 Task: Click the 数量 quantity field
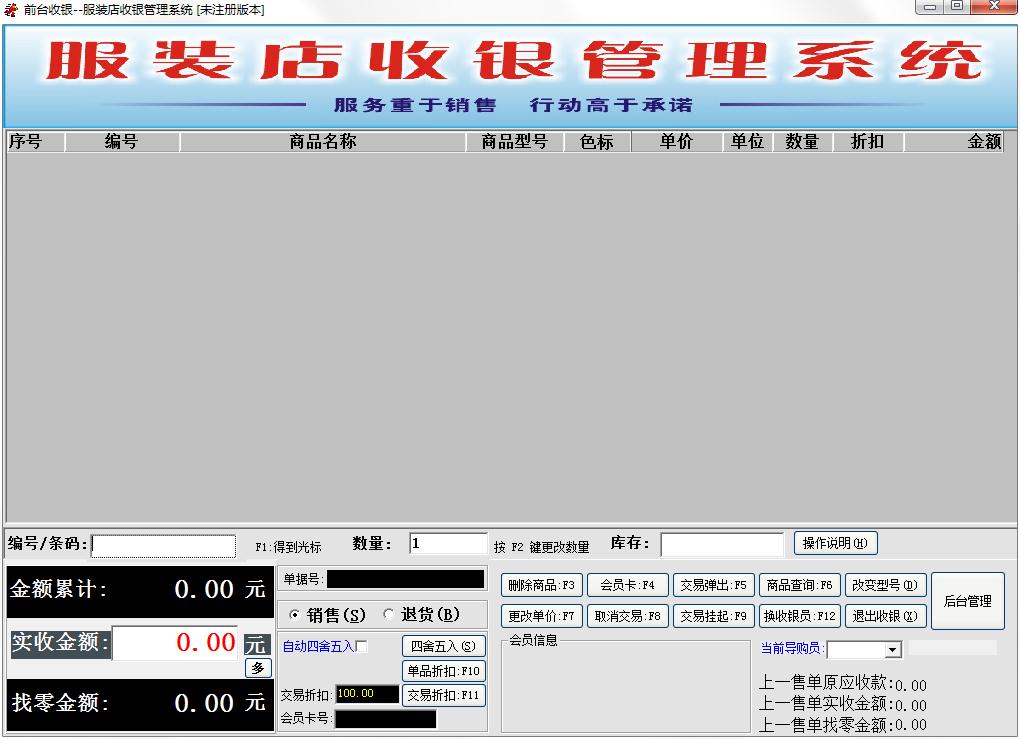[448, 544]
